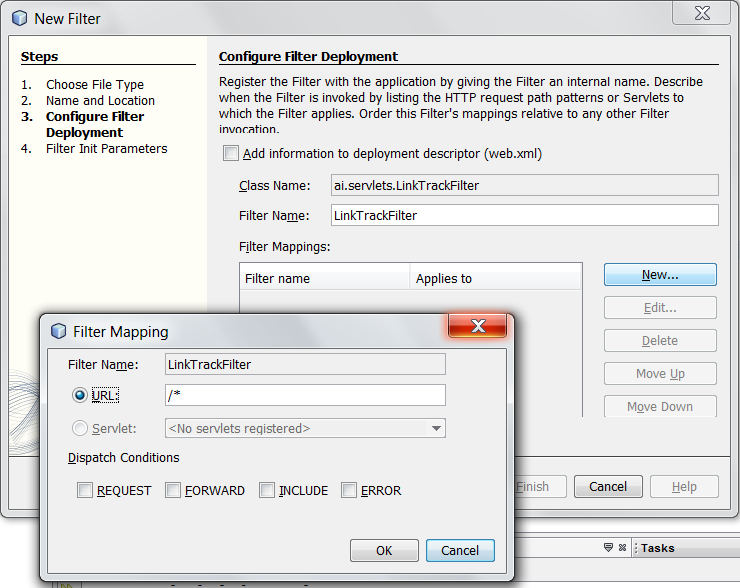Enable Add information to deployment descriptor checkbox
The image size is (740, 588).
pyautogui.click(x=231, y=153)
